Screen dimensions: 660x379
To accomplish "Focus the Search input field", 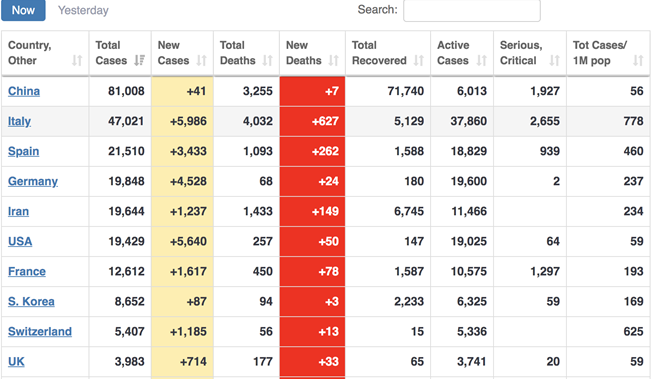I will point(472,10).
